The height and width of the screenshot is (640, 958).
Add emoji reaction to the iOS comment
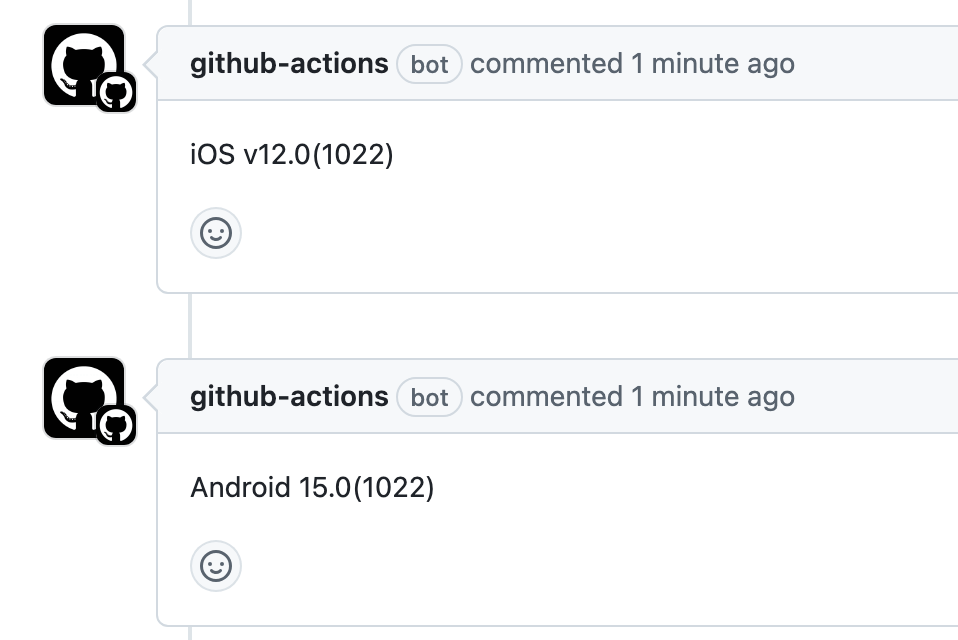(x=216, y=233)
